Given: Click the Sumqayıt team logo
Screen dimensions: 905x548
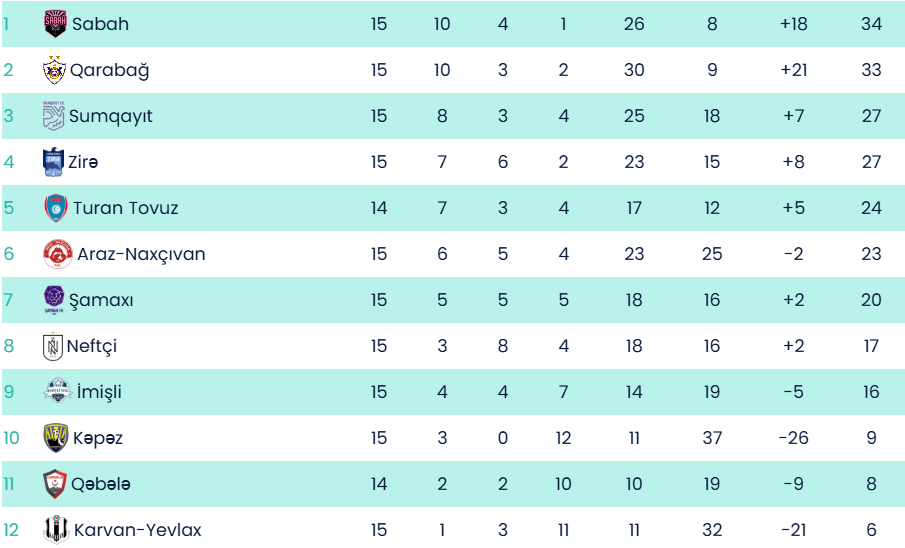Looking at the screenshot, I should tap(53, 116).
